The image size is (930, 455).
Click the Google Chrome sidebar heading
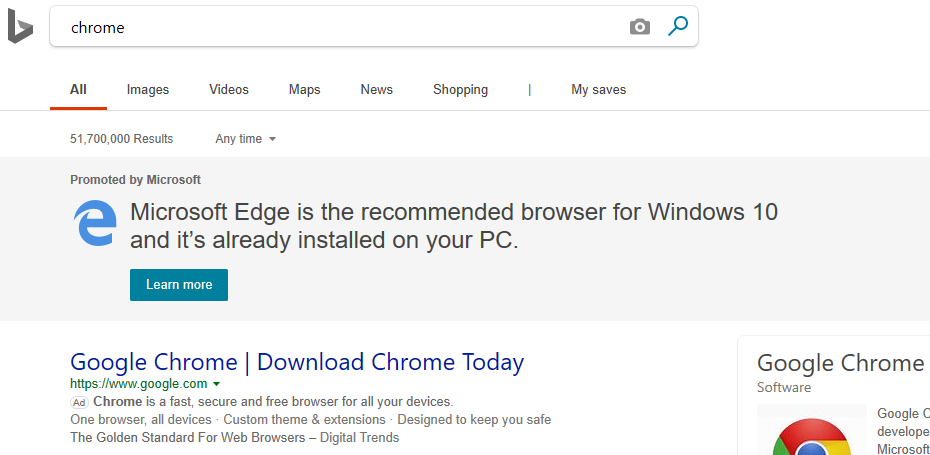tap(840, 362)
